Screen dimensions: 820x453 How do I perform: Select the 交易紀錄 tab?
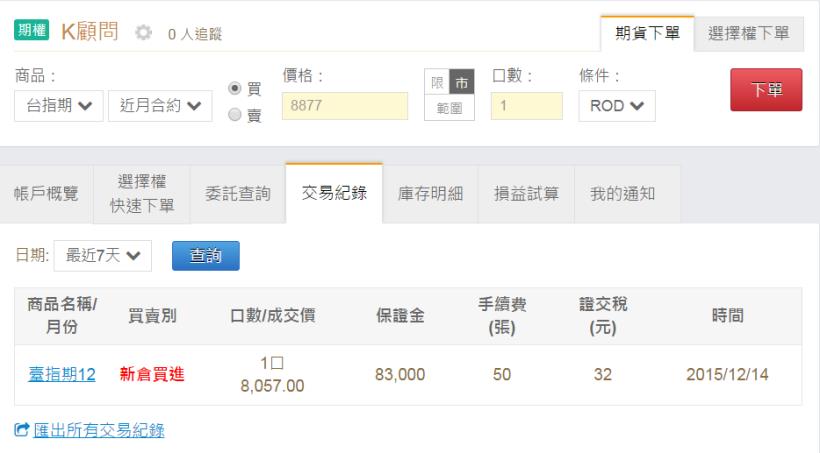point(334,193)
